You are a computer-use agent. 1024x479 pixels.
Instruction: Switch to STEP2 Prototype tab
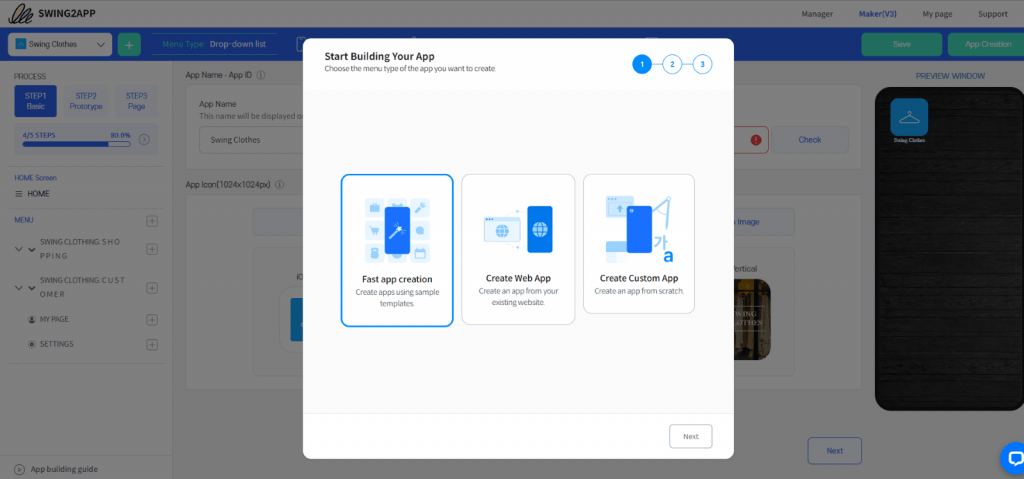(x=86, y=101)
